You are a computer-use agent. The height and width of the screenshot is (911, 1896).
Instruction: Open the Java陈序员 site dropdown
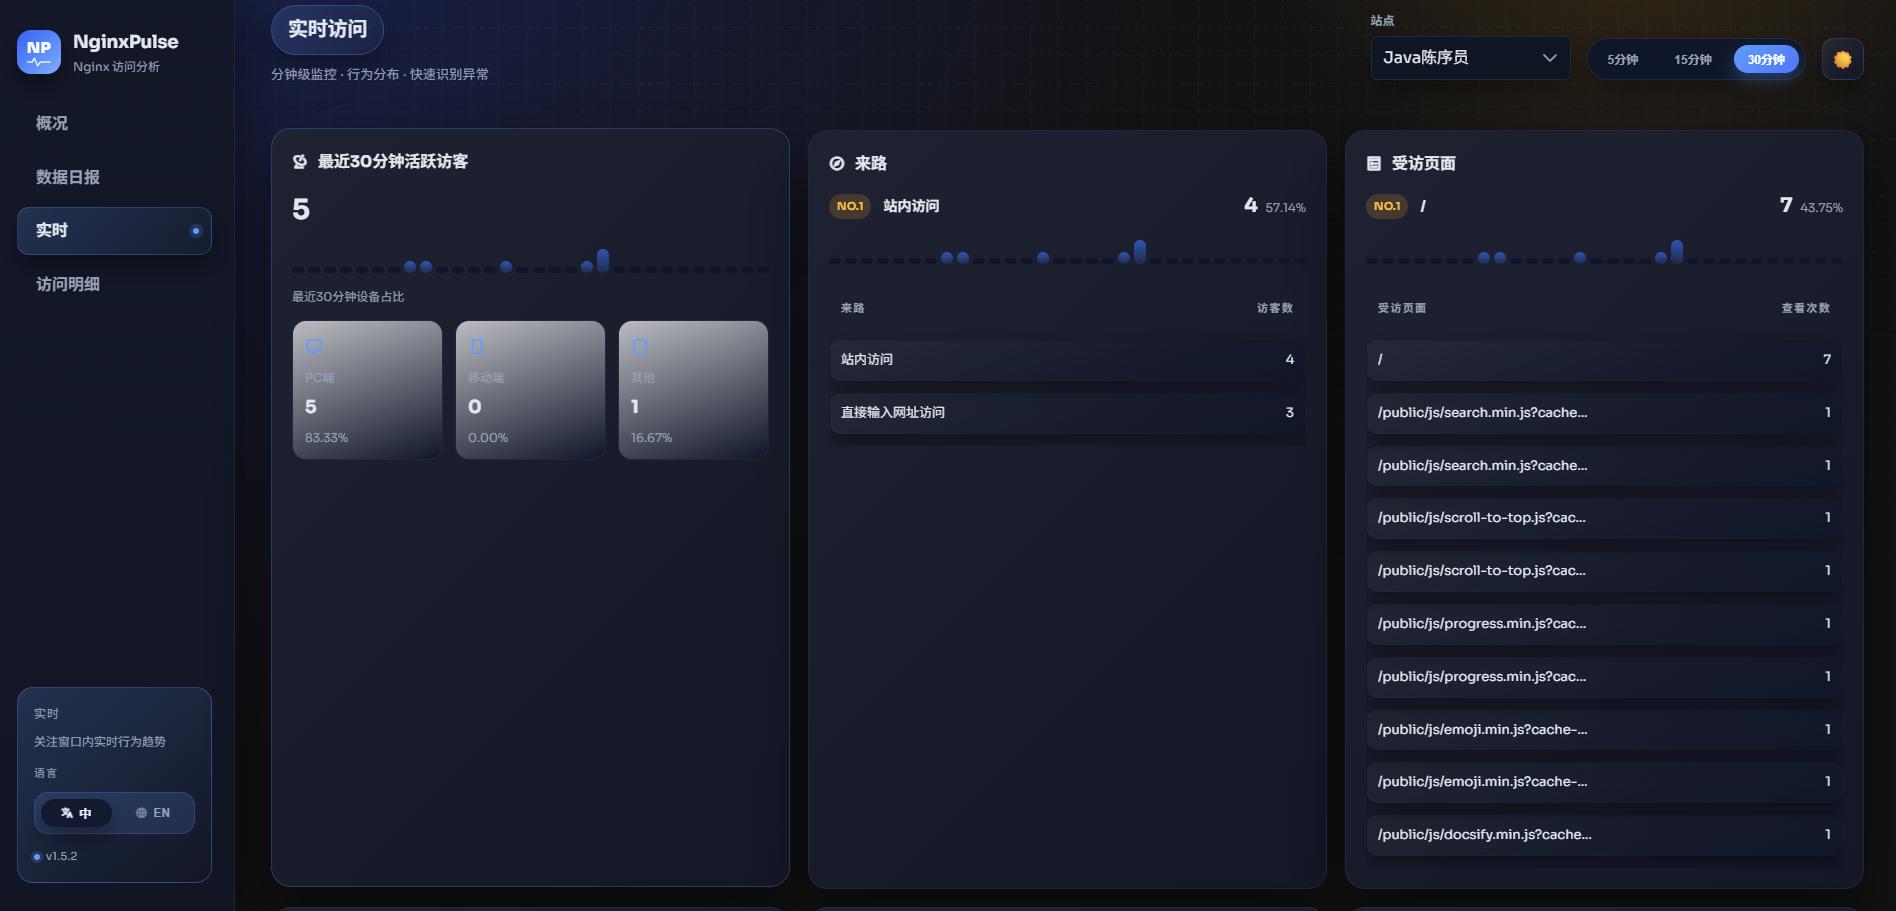click(1470, 58)
